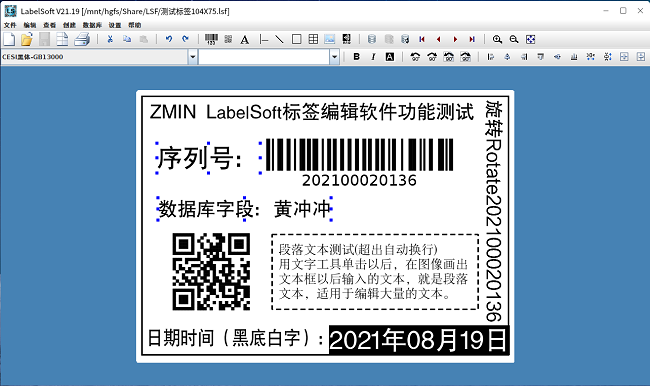Copy the selected objects
Screen dimensions: 650x386
tap(127, 39)
